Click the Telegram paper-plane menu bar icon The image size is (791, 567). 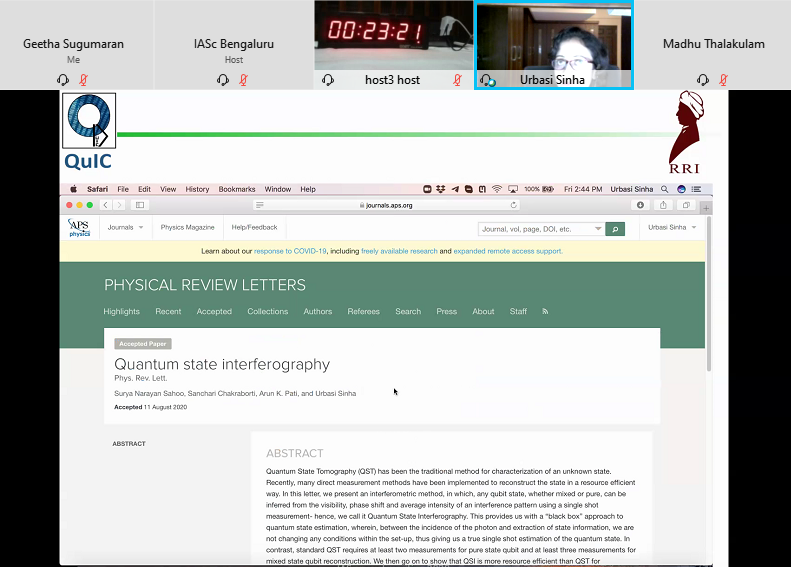(455, 189)
